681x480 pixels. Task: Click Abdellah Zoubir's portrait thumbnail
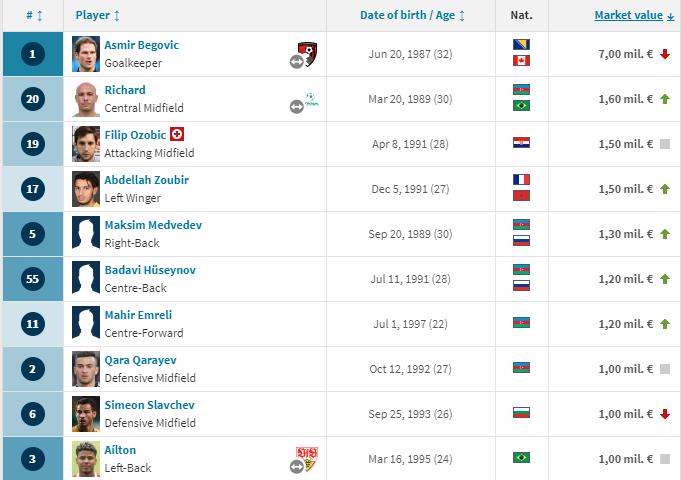(x=86, y=188)
